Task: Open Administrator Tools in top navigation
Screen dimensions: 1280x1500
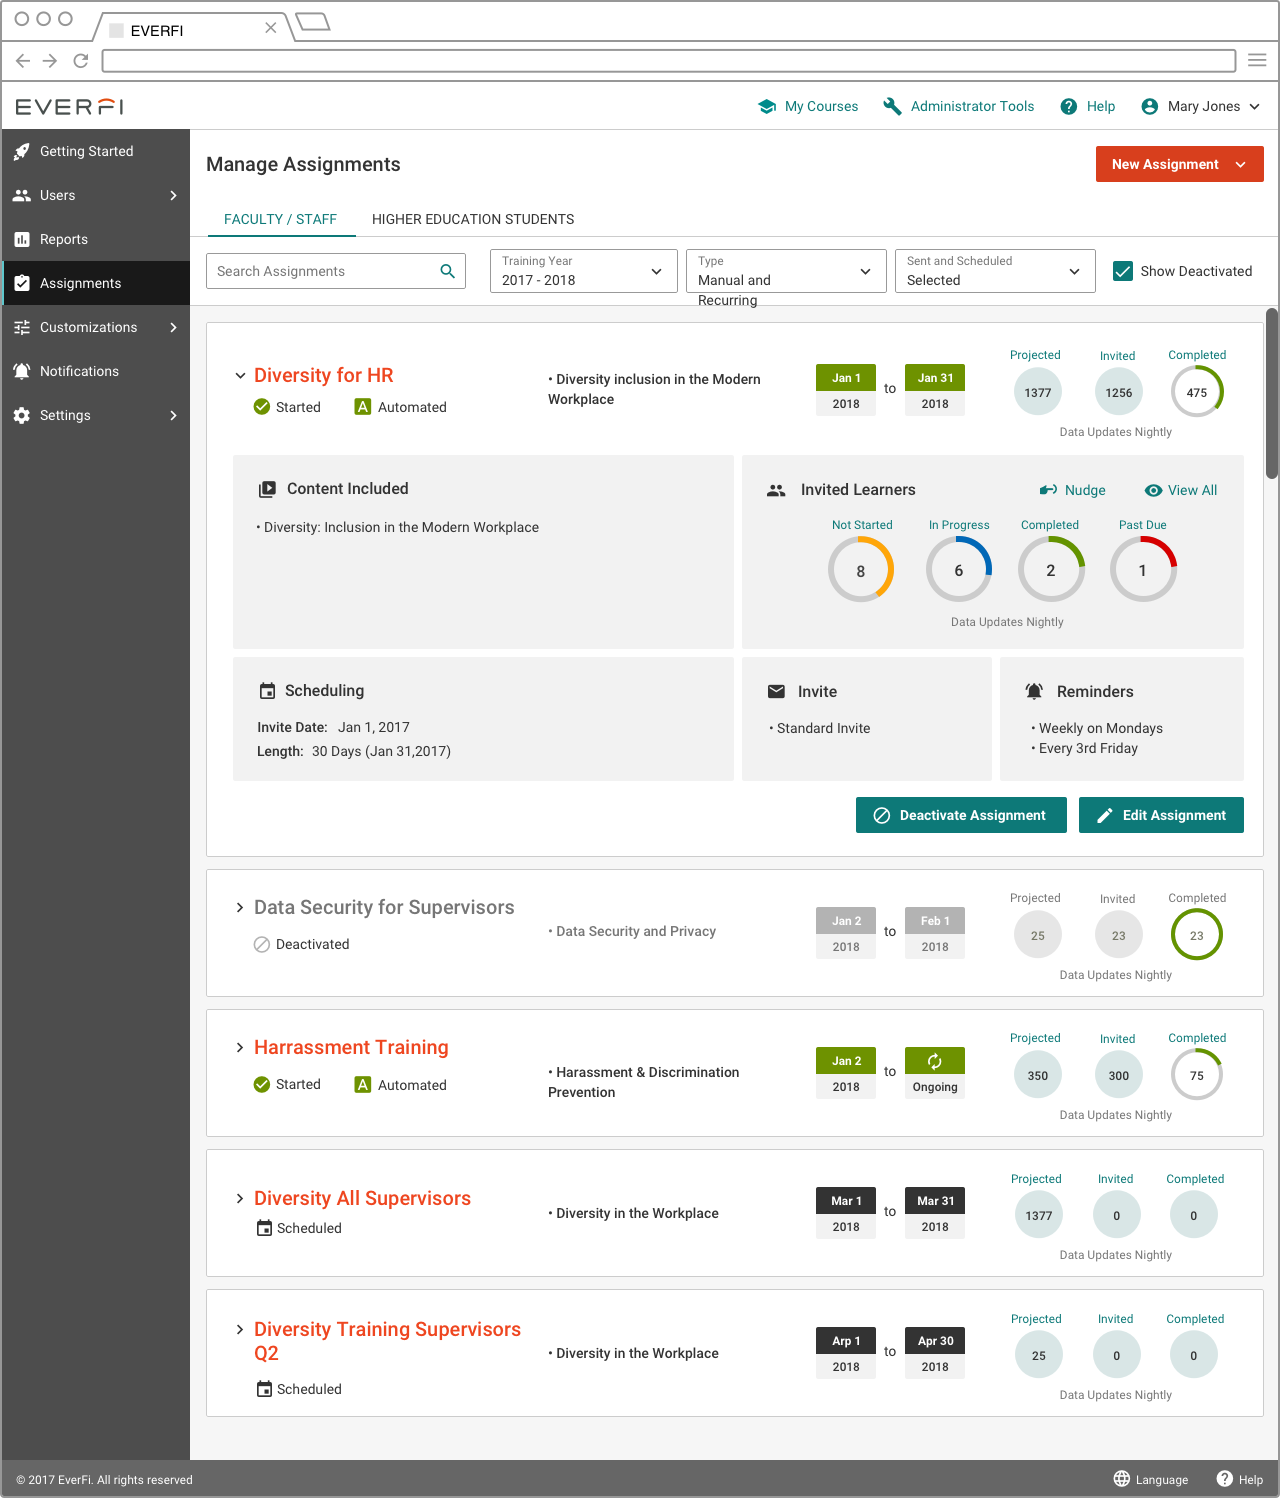Action: click(959, 106)
